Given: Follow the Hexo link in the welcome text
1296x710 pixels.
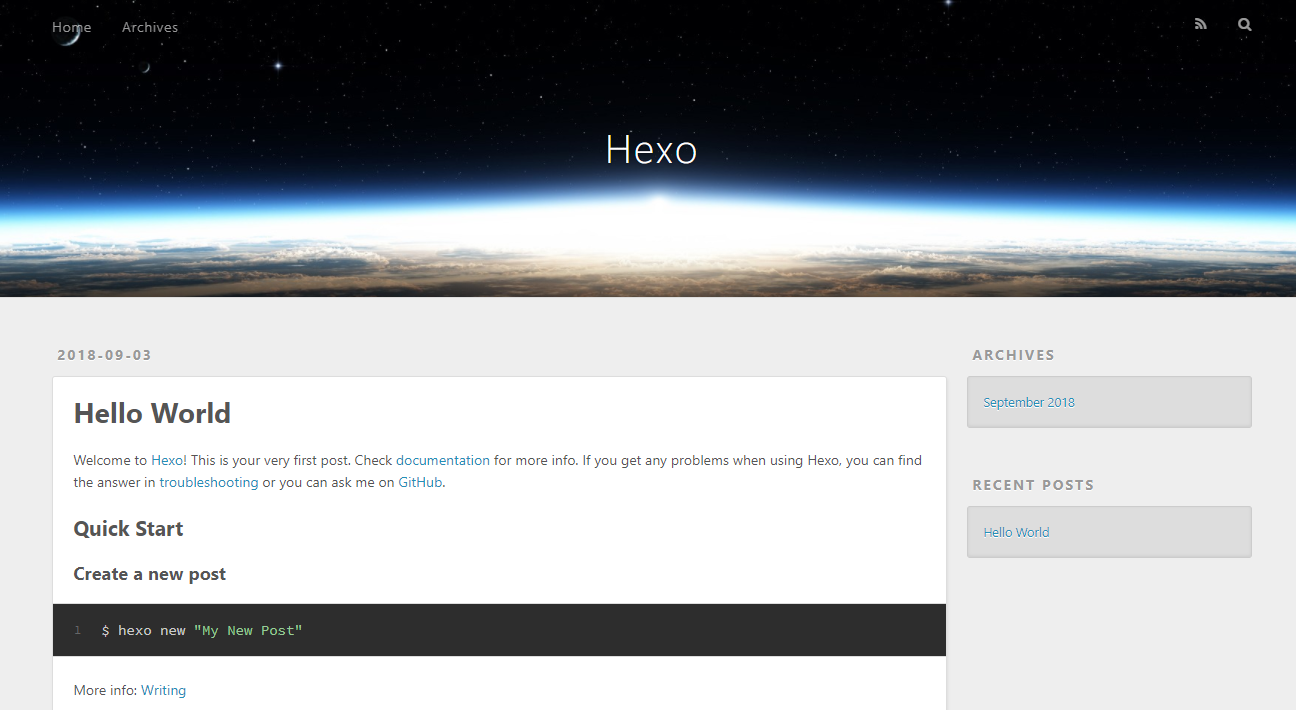Looking at the screenshot, I should tap(167, 461).
